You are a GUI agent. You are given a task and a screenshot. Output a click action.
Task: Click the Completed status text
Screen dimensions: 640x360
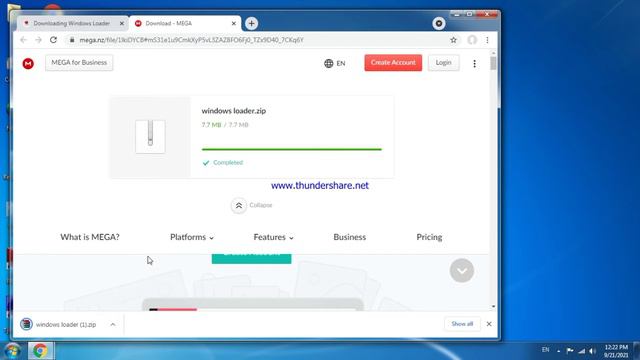point(228,162)
